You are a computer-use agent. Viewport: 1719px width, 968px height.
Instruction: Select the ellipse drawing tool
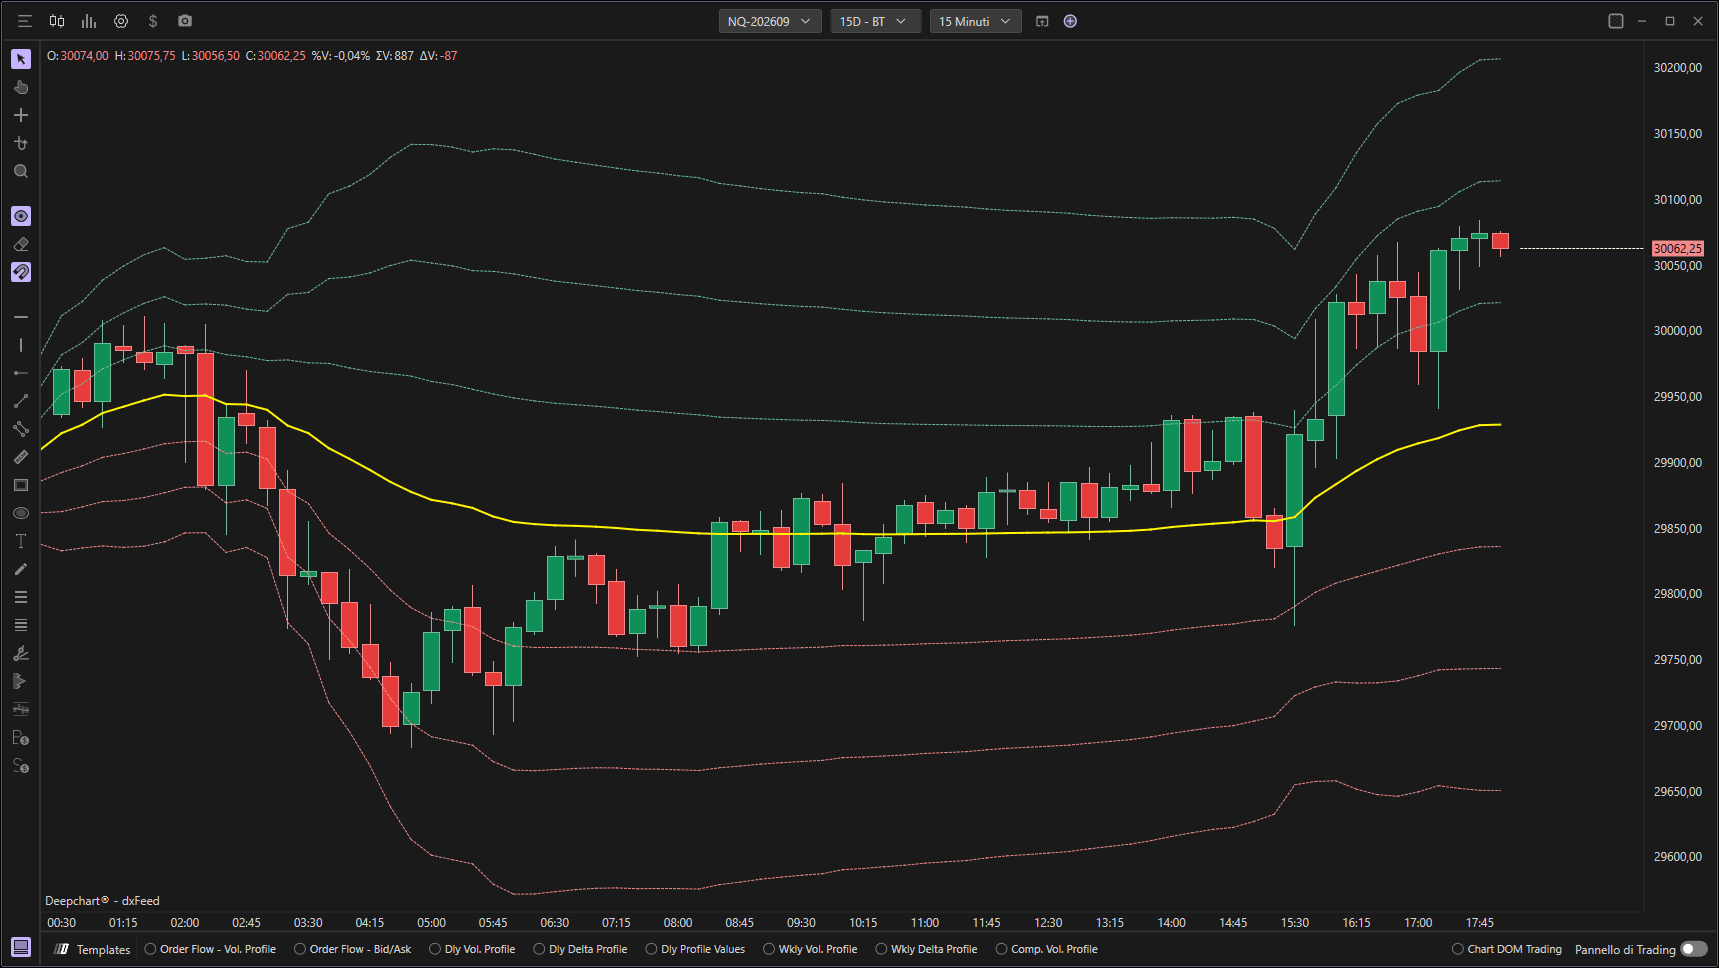[21, 513]
